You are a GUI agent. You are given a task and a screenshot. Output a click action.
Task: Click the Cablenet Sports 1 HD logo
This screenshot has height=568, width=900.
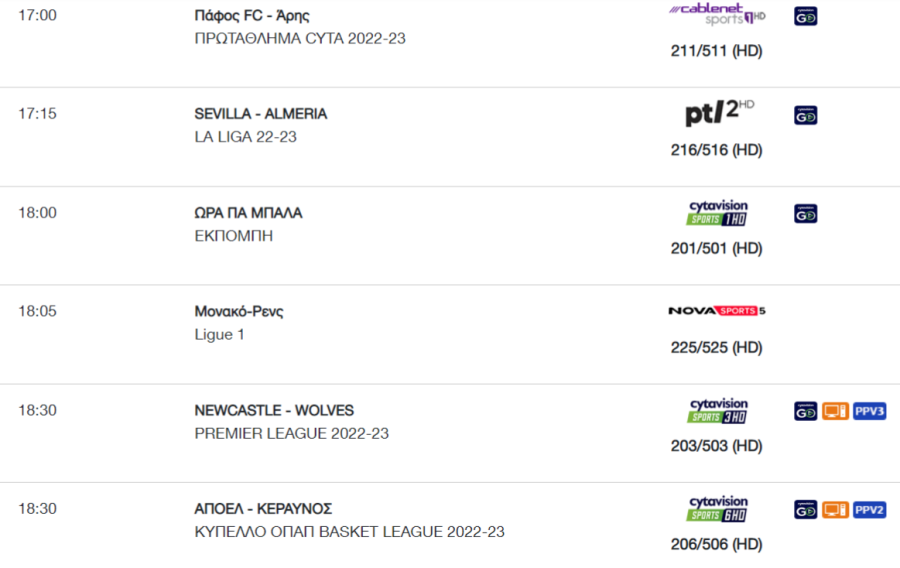tap(717, 14)
